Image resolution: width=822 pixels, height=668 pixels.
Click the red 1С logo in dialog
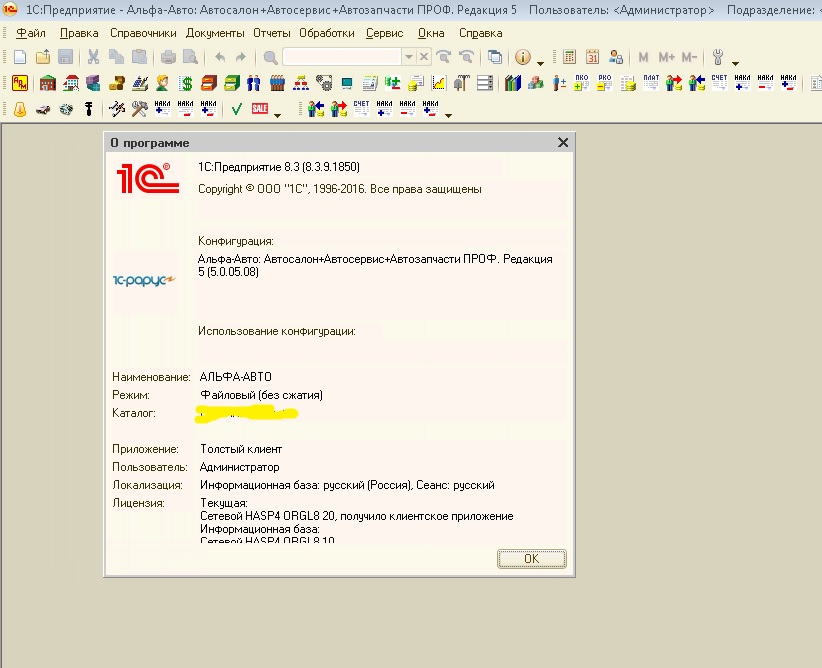(x=148, y=178)
